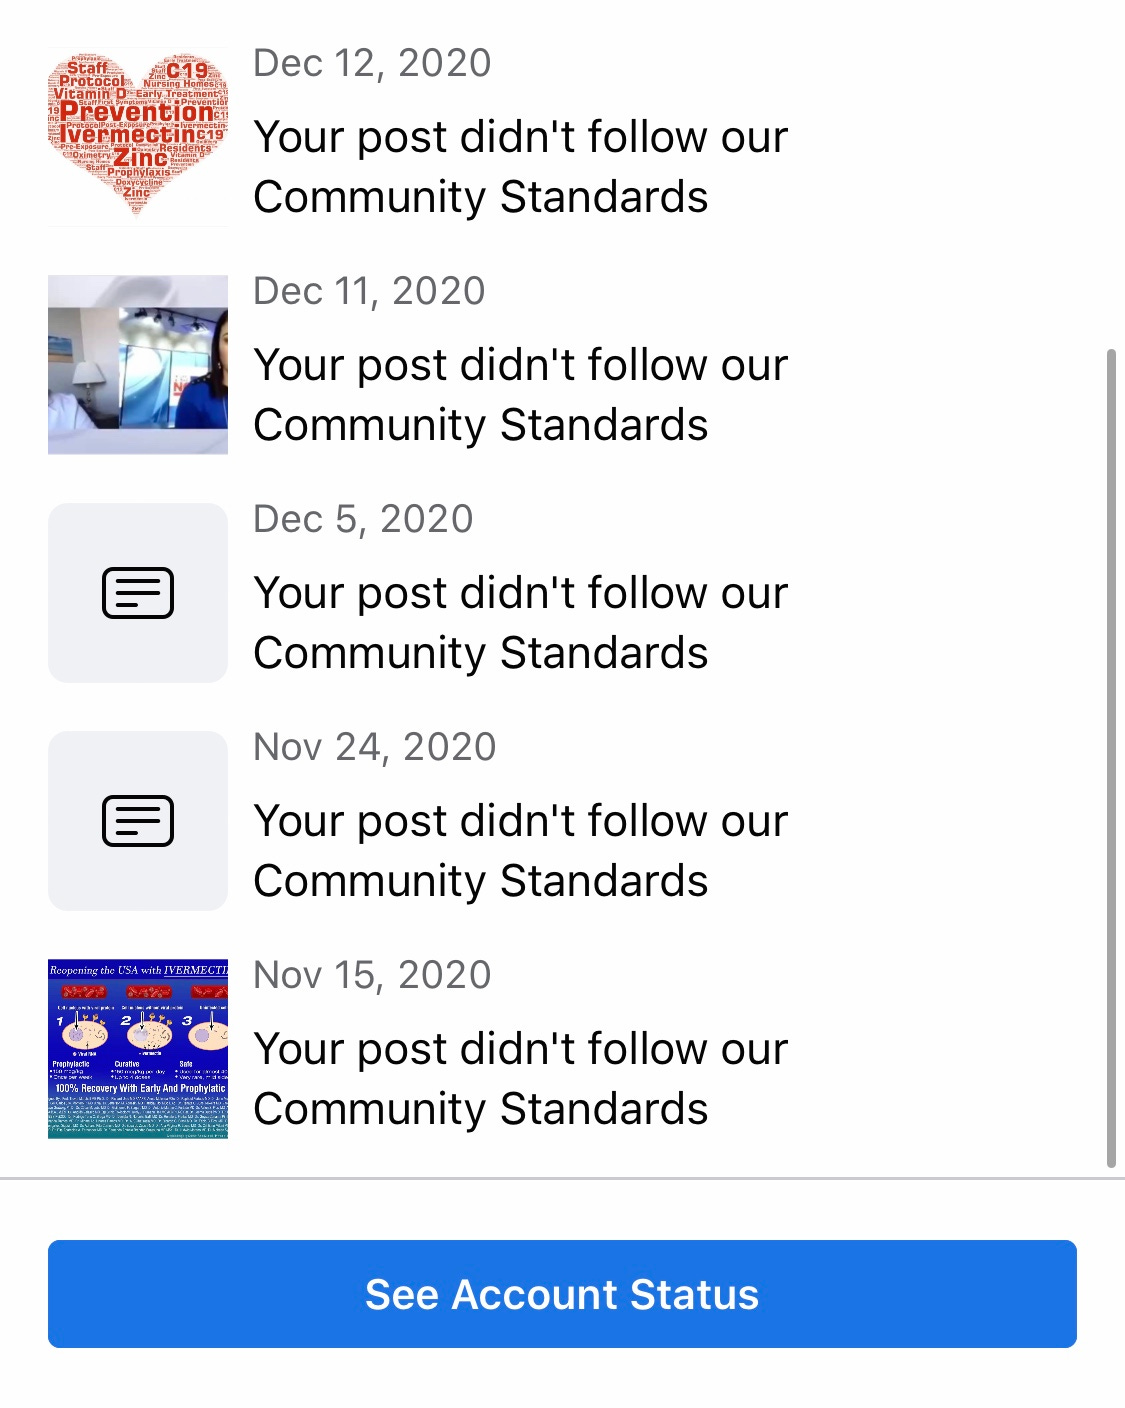Select the Nov 15, 2020 date label
The height and width of the screenshot is (1408, 1125).
point(372,975)
